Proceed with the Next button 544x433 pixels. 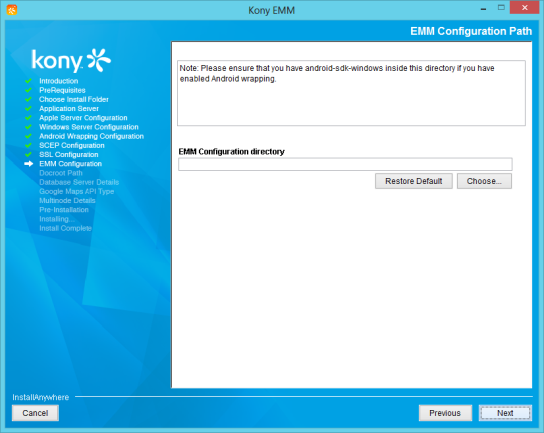505,413
